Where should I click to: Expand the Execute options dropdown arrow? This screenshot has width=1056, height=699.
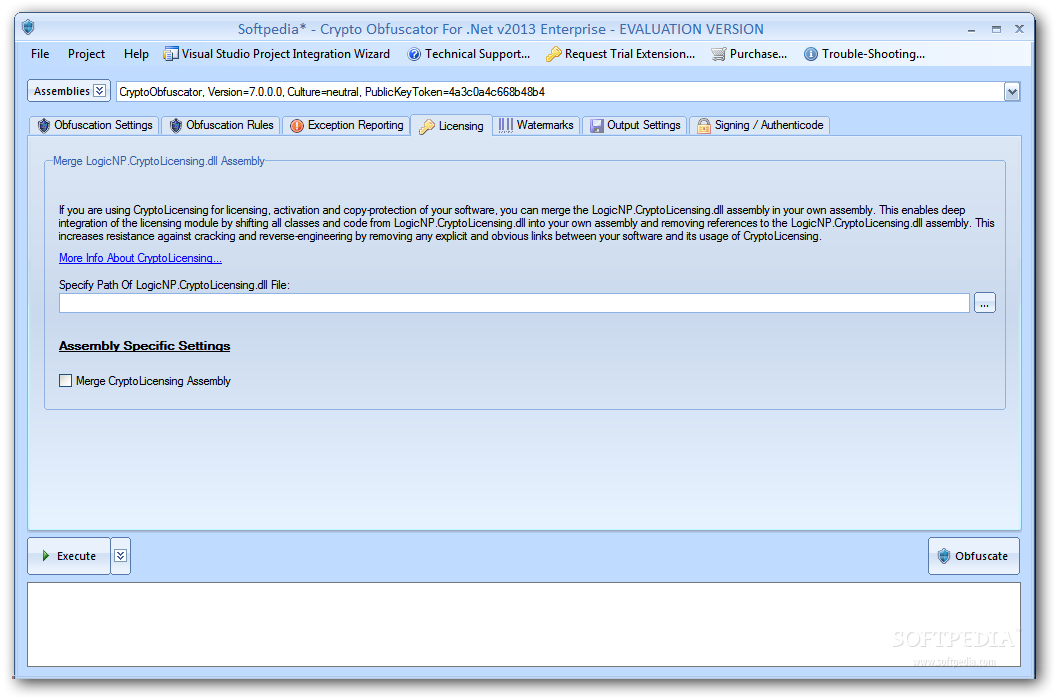[121, 556]
